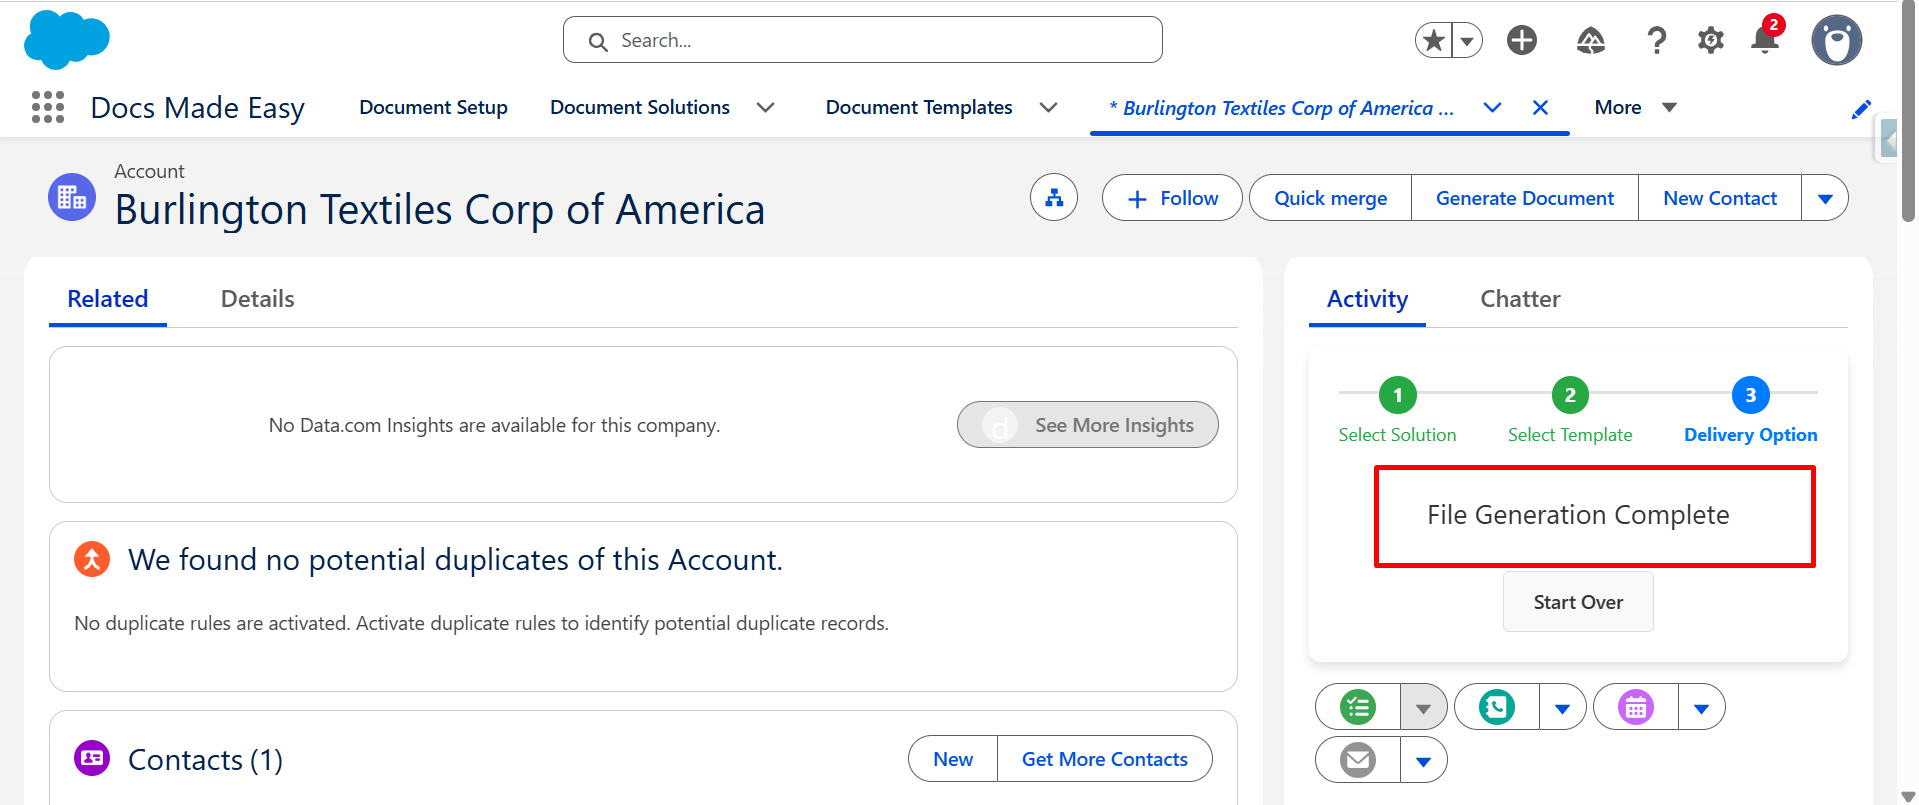Click the Email envelope icon
Viewport: 1919px width, 805px height.
tap(1358, 760)
